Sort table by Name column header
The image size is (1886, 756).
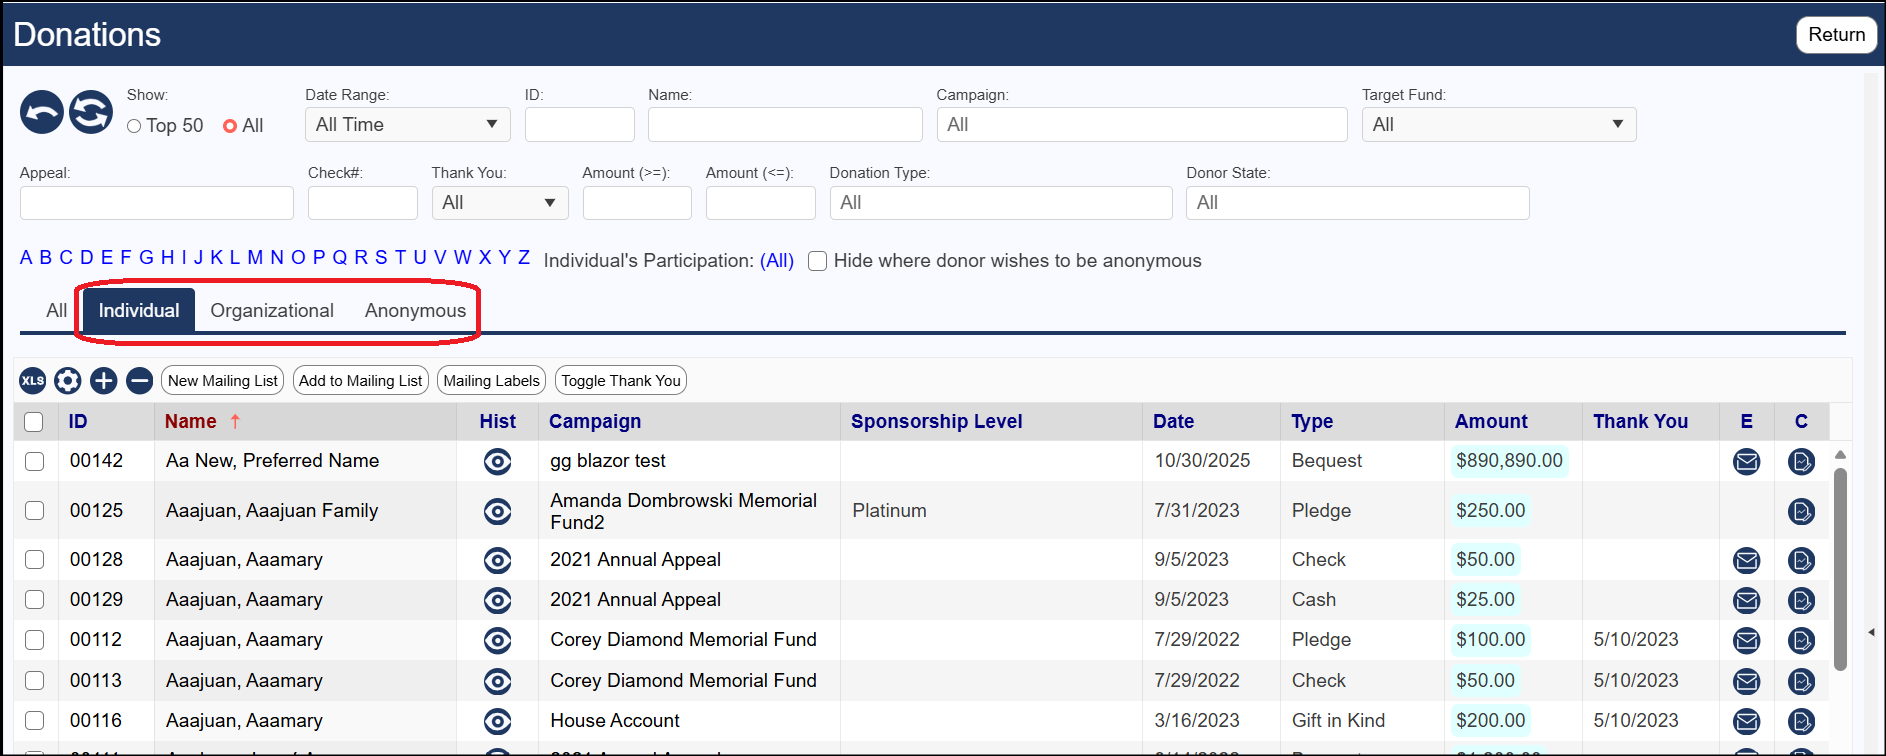point(191,422)
